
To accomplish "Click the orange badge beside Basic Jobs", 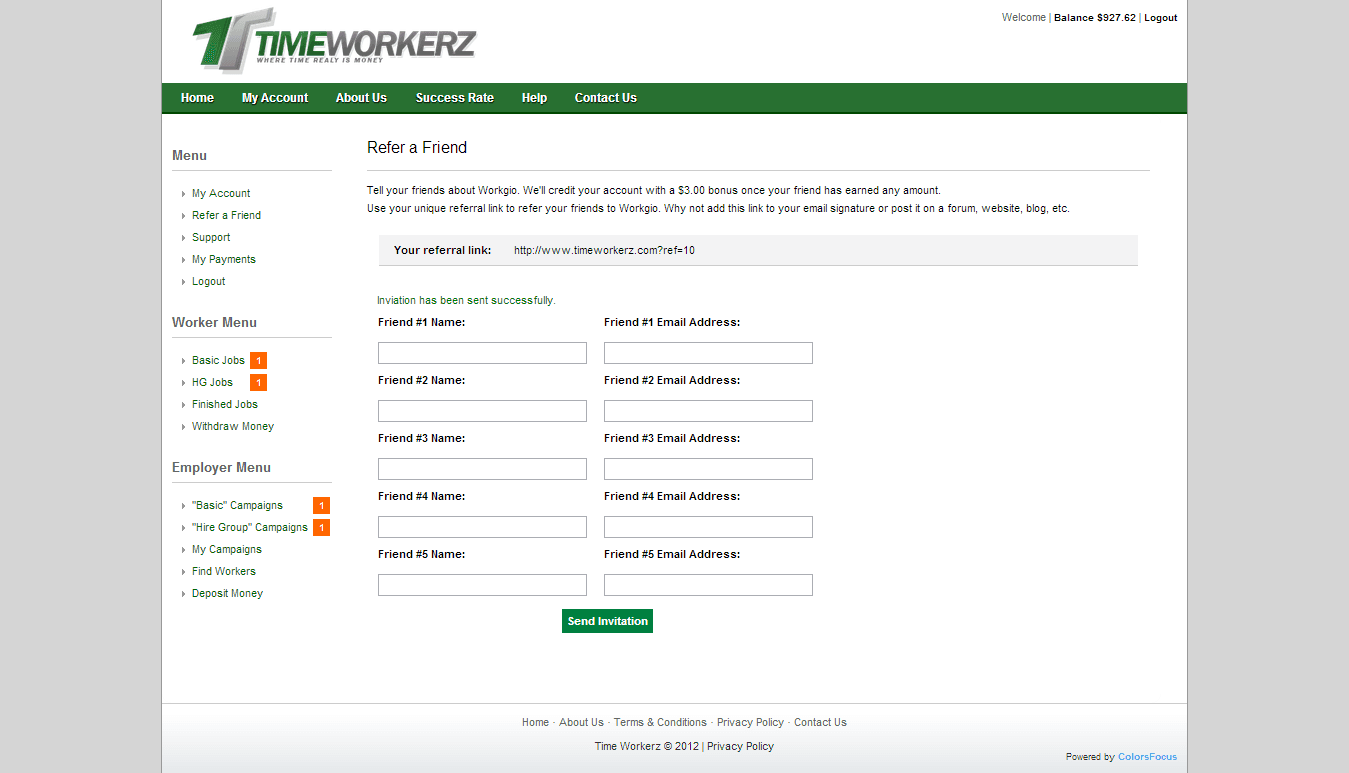I will point(258,361).
